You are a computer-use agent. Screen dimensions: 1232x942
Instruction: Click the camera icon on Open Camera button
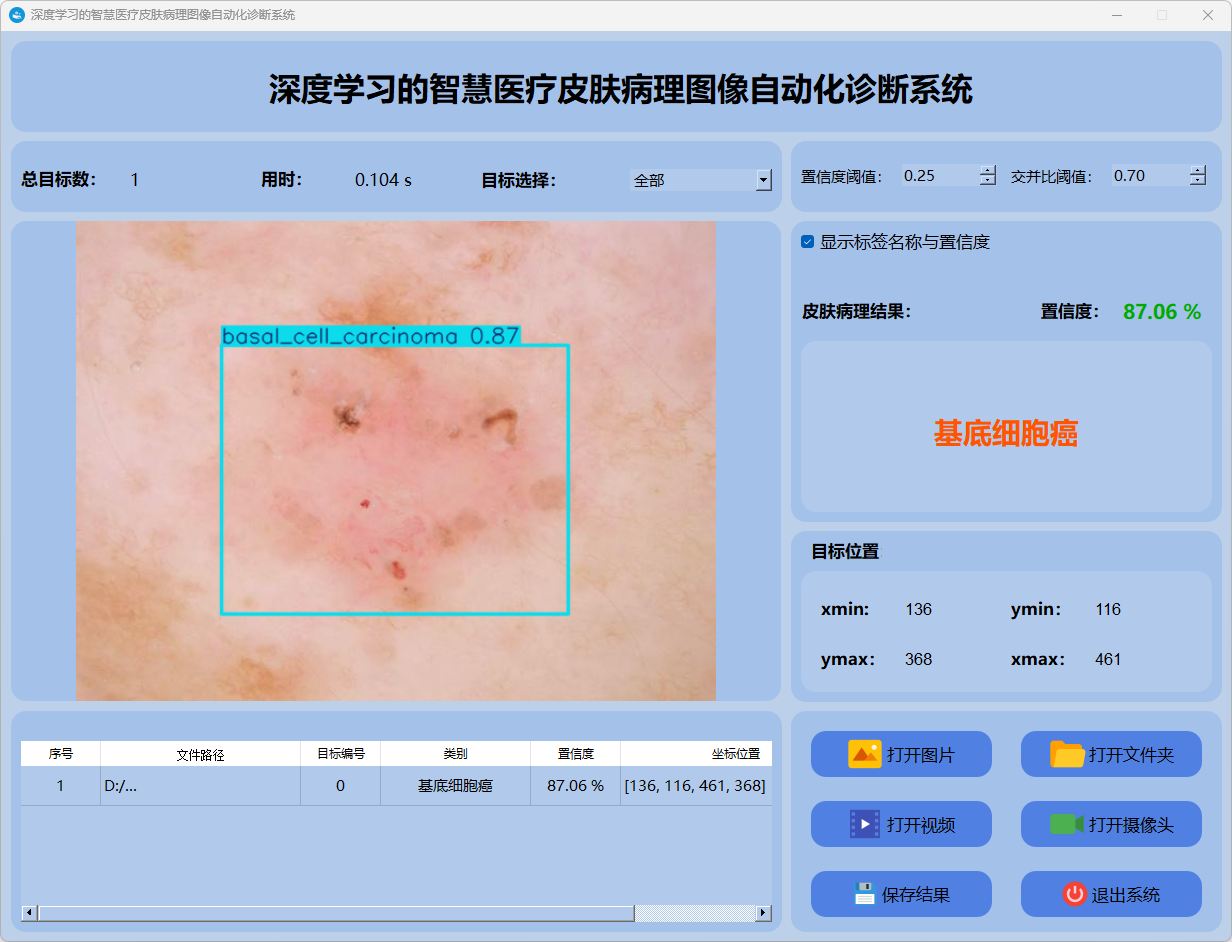[x=1067, y=824]
